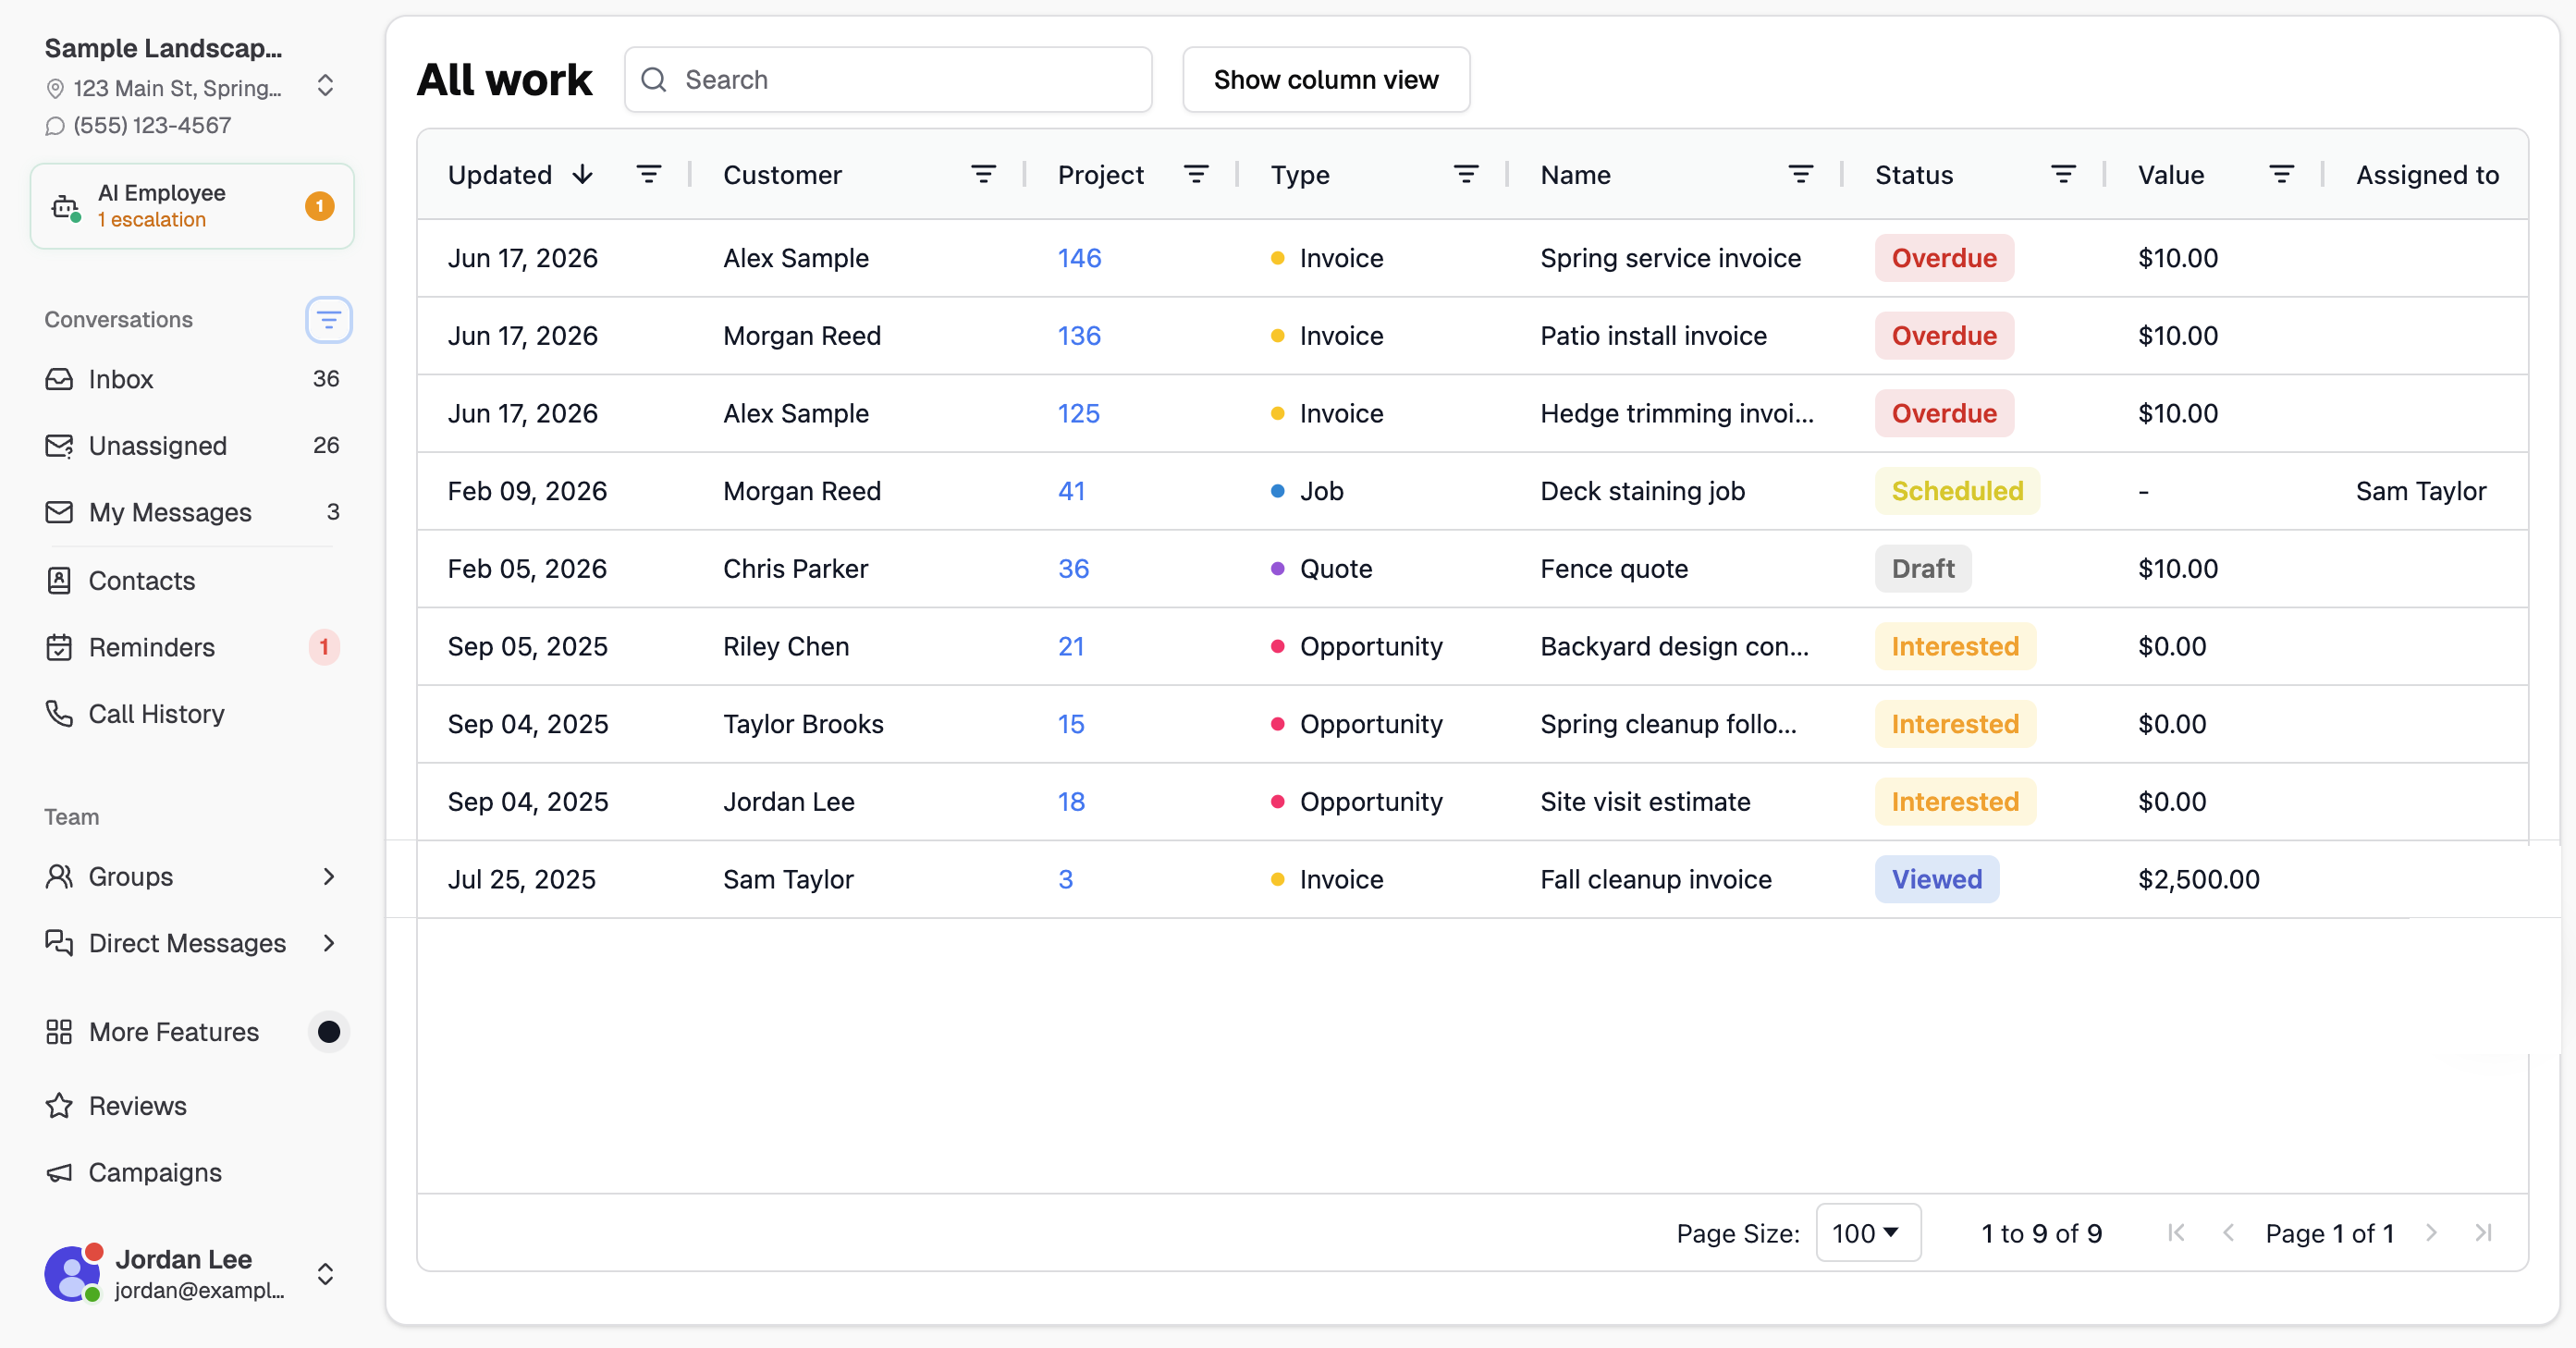Toggle the More Features dark indicator
2576x1348 pixels.
328,1032
